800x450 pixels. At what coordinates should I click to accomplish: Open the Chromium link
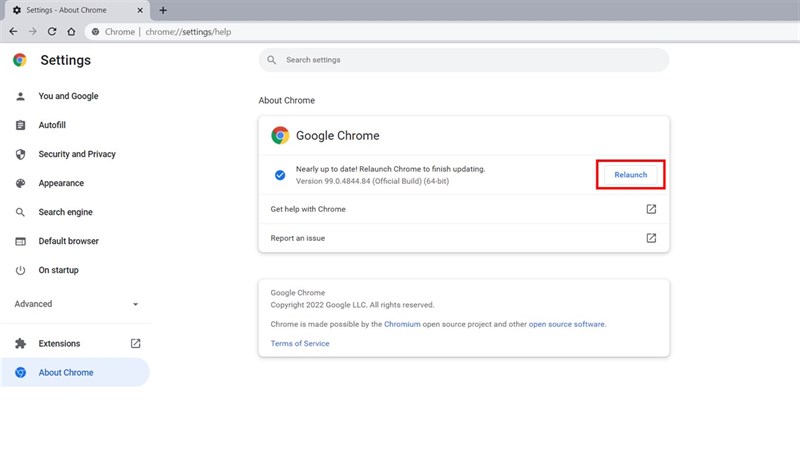[402, 324]
